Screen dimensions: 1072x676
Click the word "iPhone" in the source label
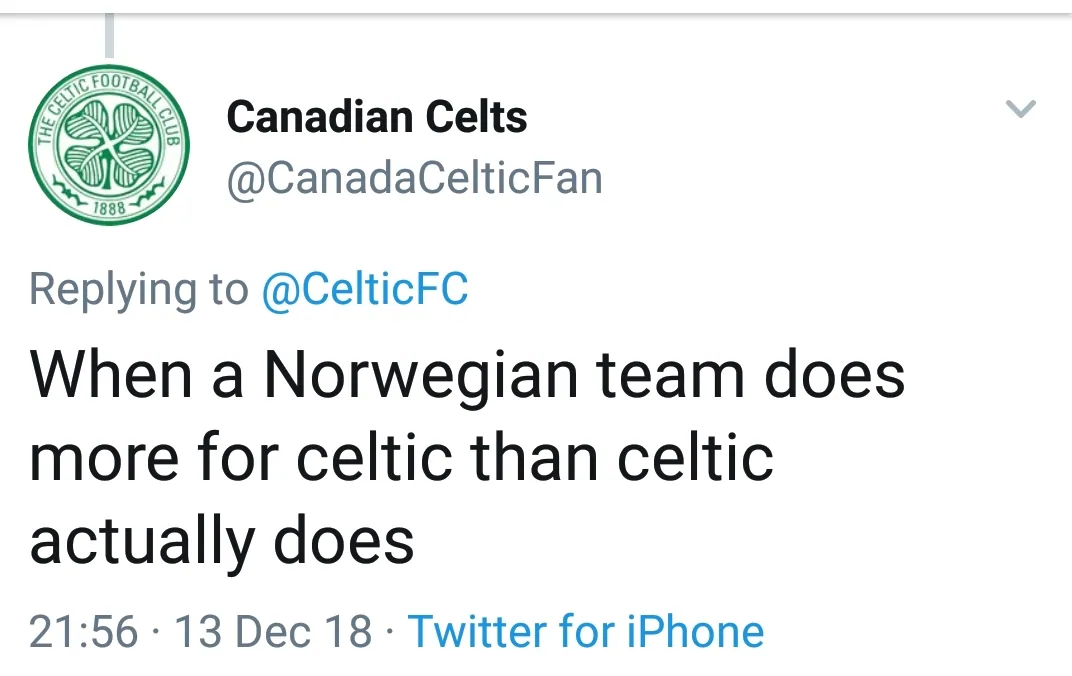pyautogui.click(x=695, y=631)
